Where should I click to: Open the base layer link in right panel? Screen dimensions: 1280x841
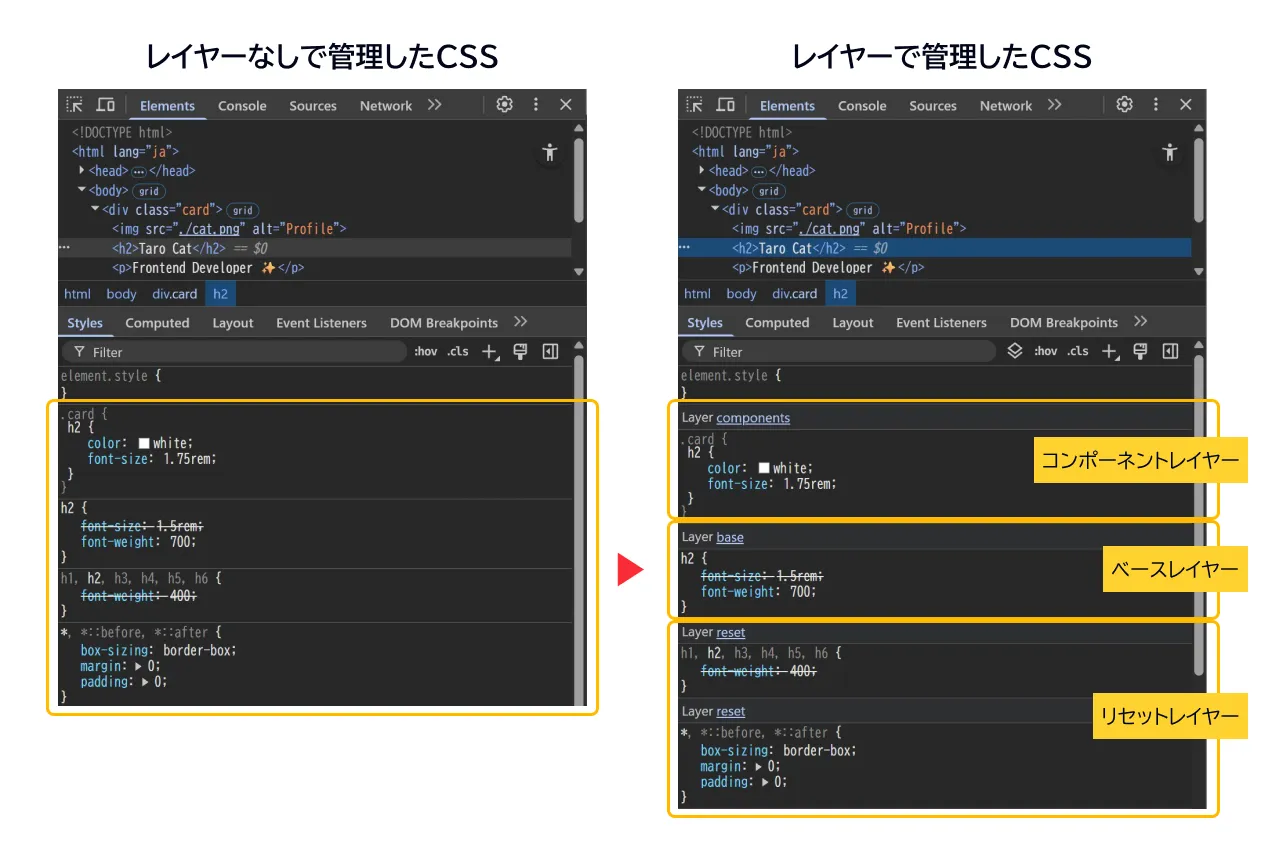click(730, 537)
